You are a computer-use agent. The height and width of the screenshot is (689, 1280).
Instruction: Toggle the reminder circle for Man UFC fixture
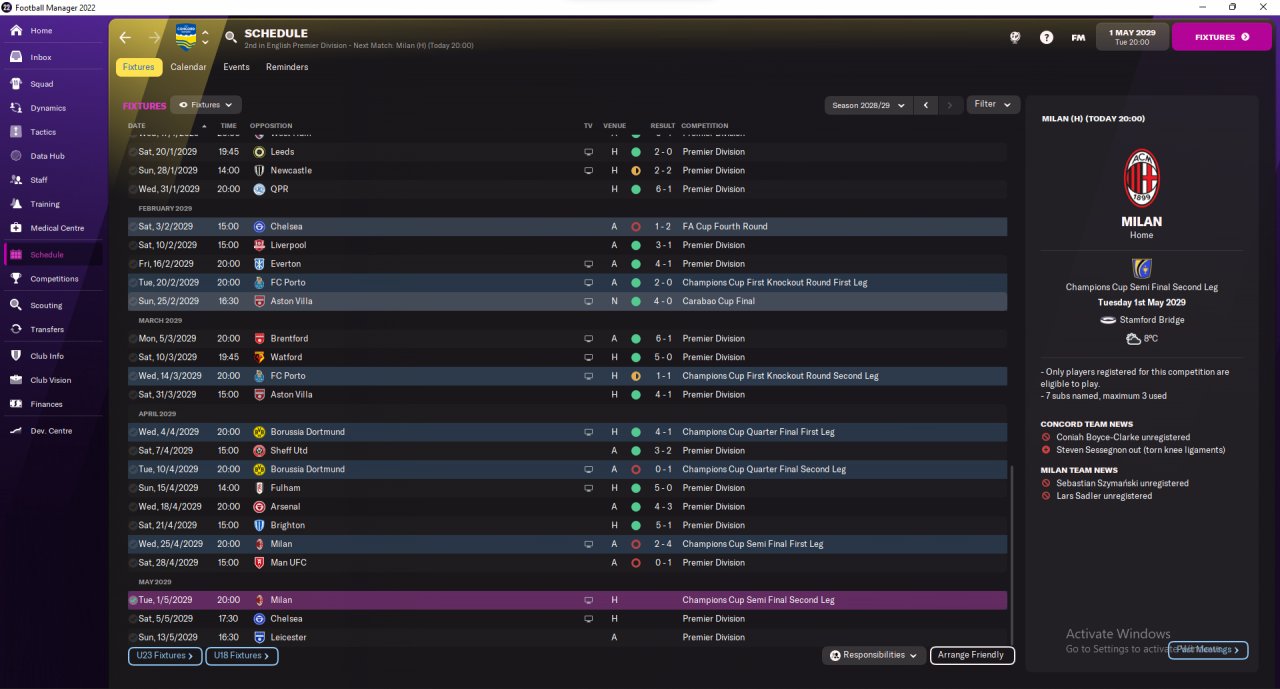tap(133, 563)
